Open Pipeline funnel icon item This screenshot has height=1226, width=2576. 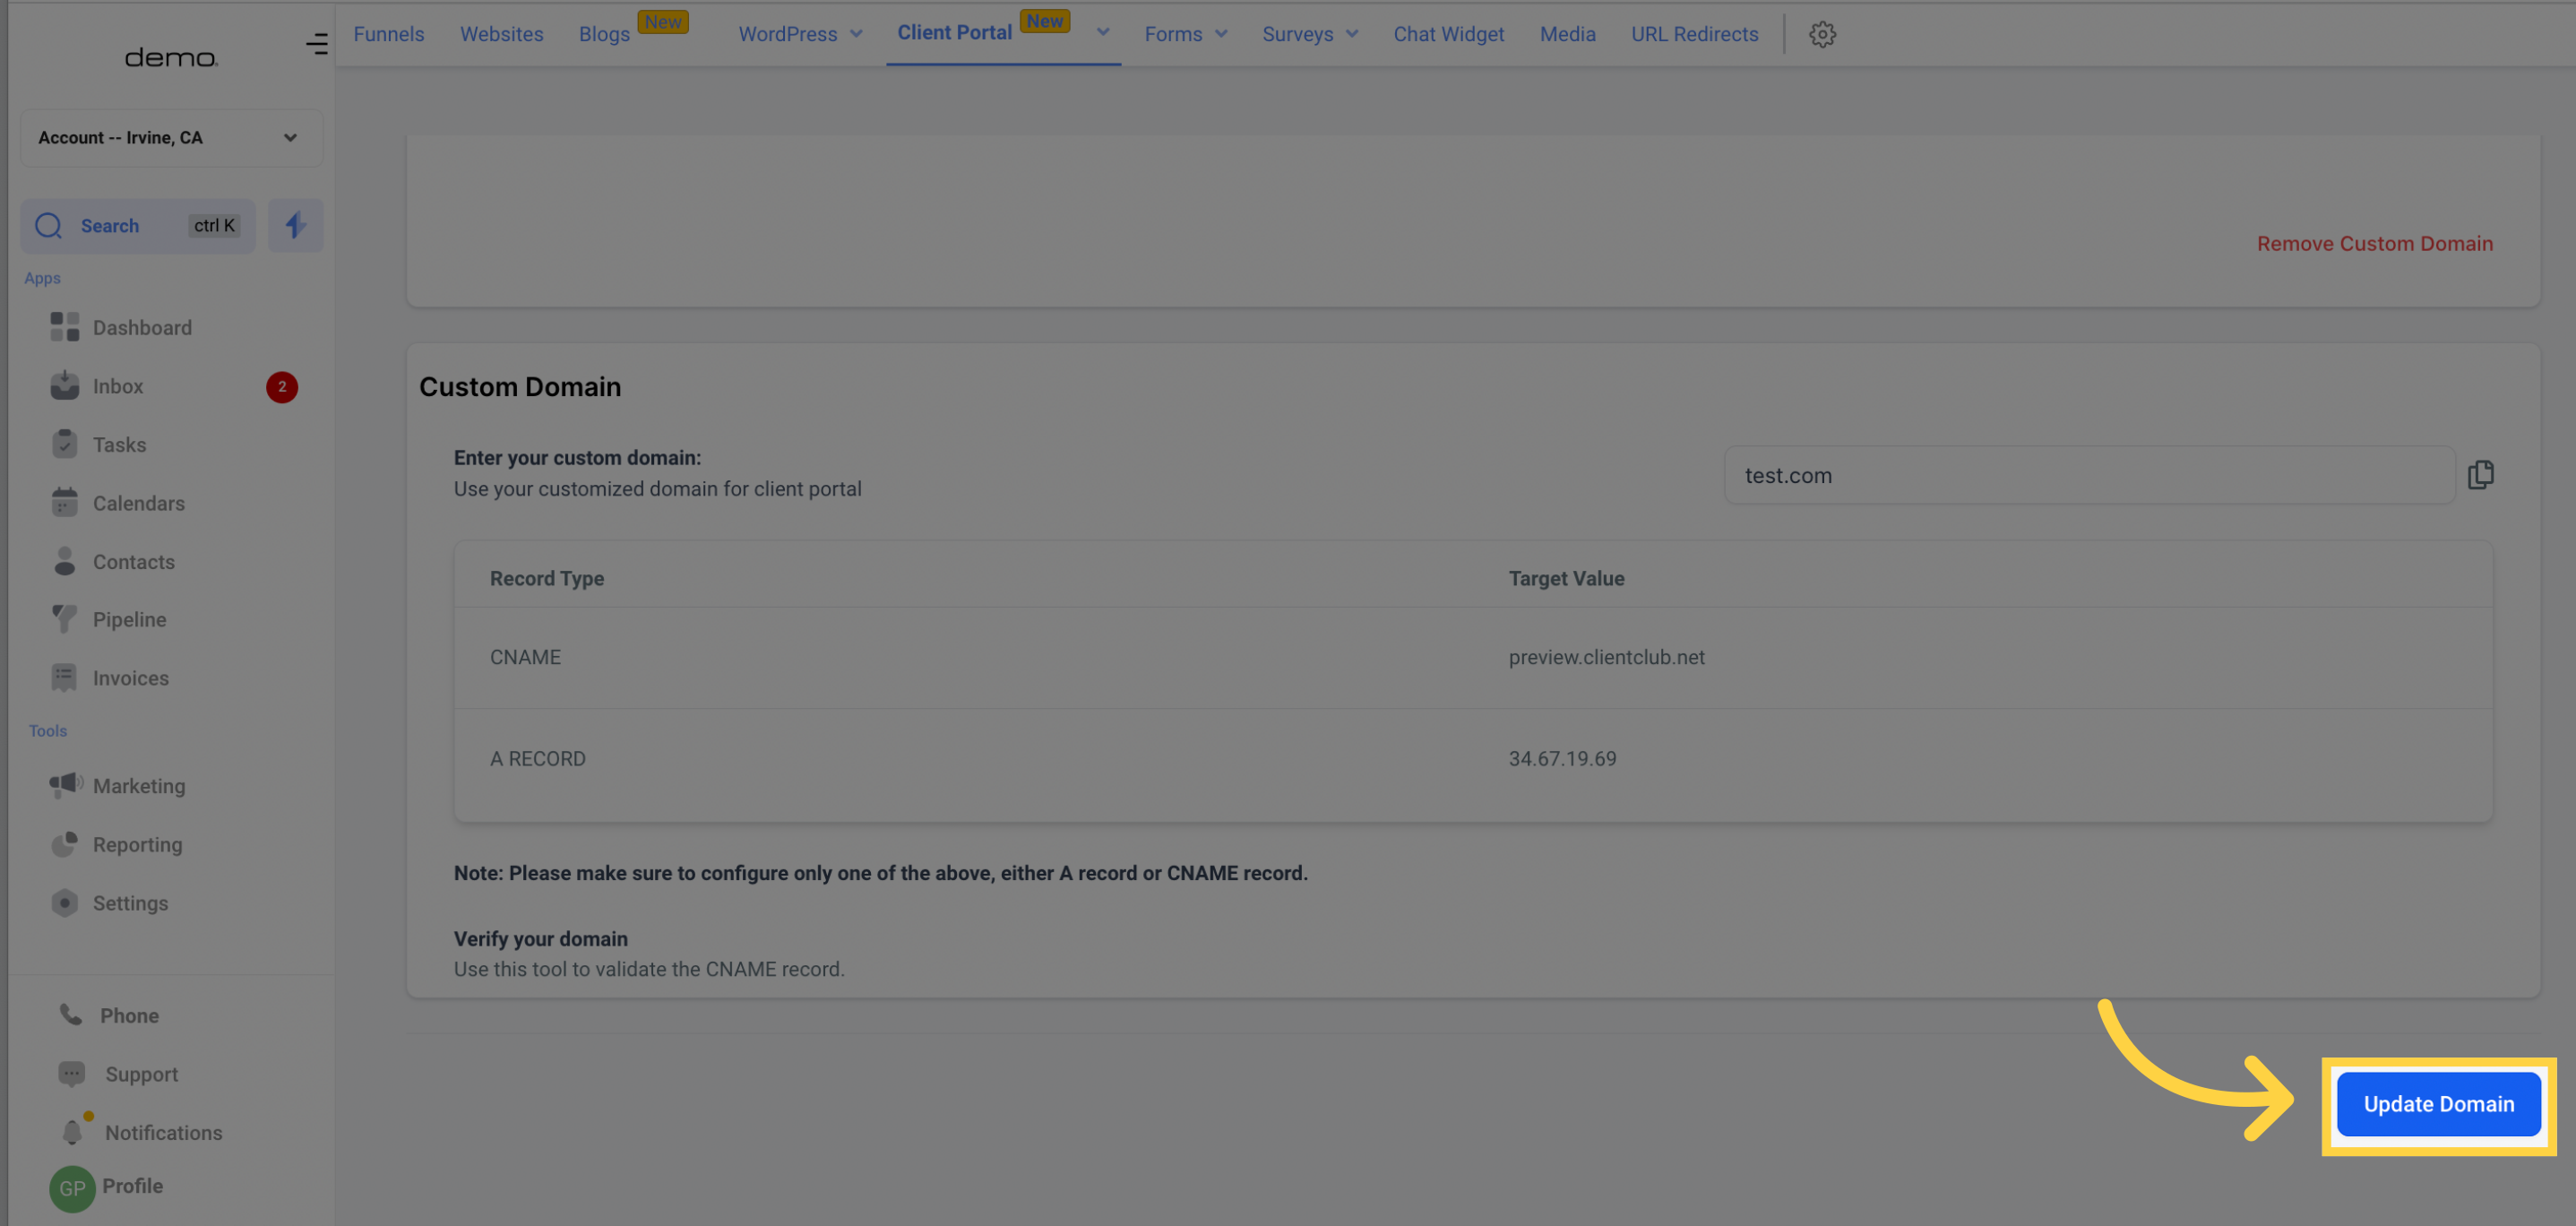coord(129,619)
